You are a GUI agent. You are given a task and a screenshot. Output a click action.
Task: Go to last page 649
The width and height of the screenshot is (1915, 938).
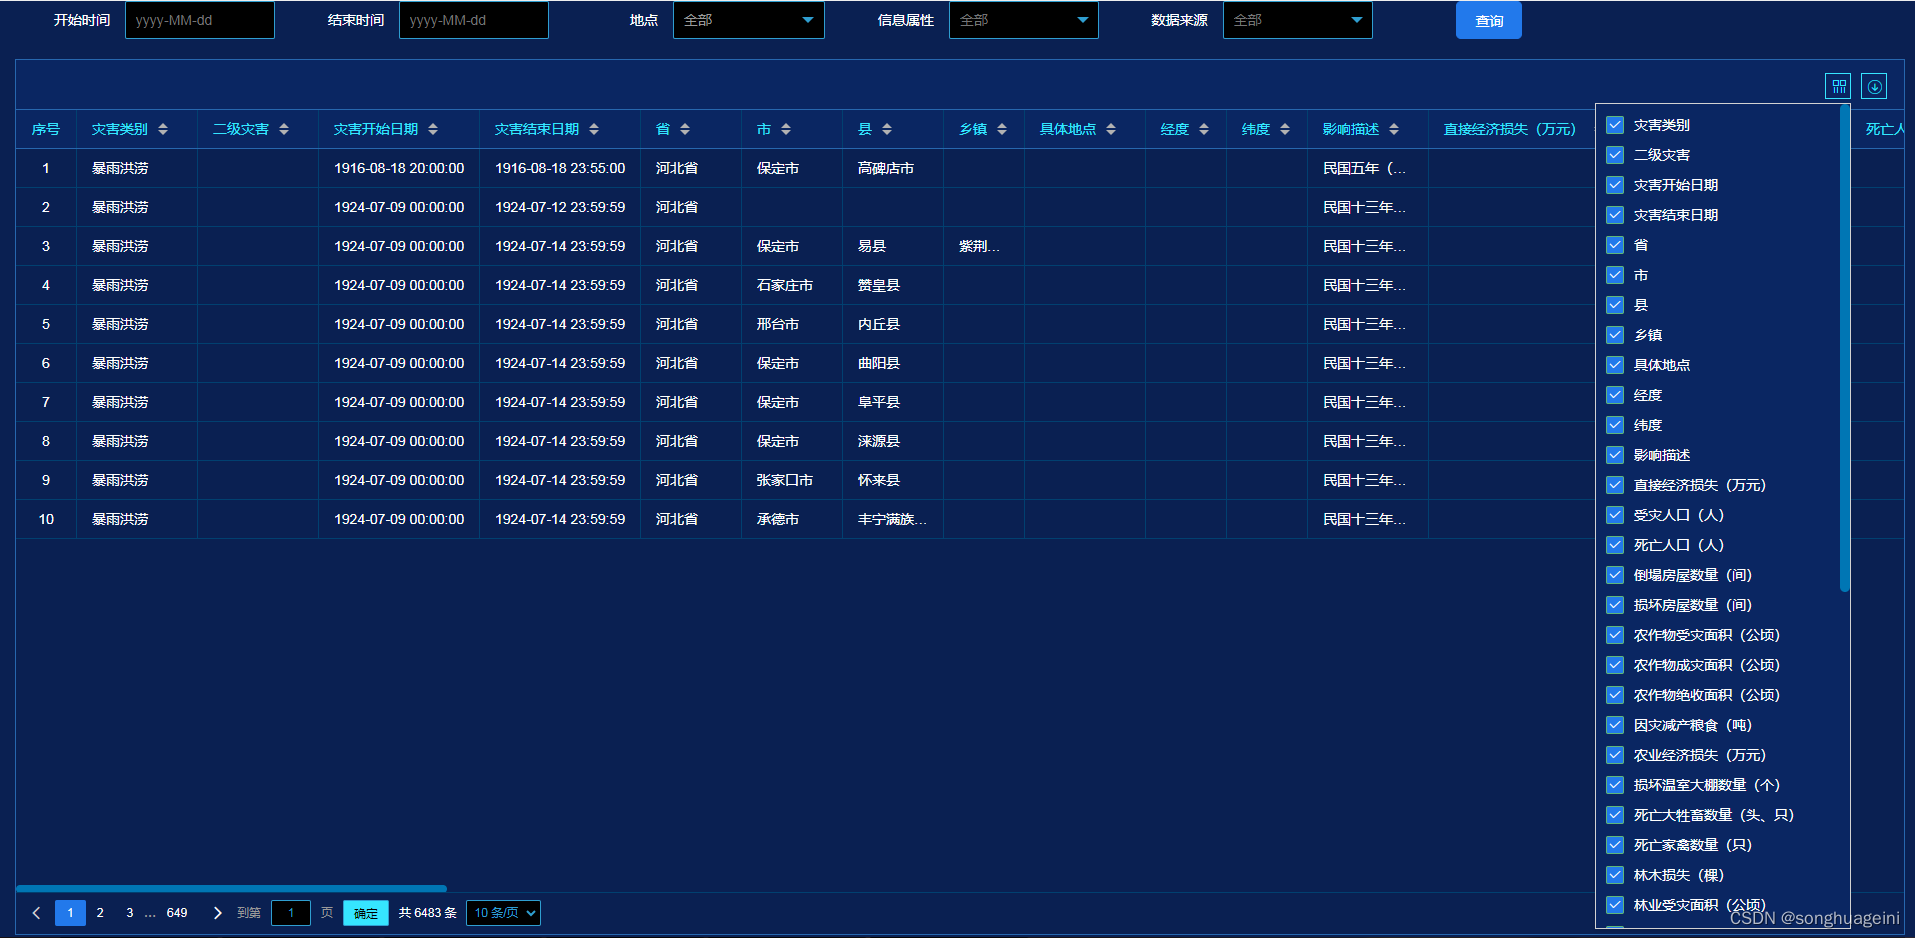coord(177,912)
